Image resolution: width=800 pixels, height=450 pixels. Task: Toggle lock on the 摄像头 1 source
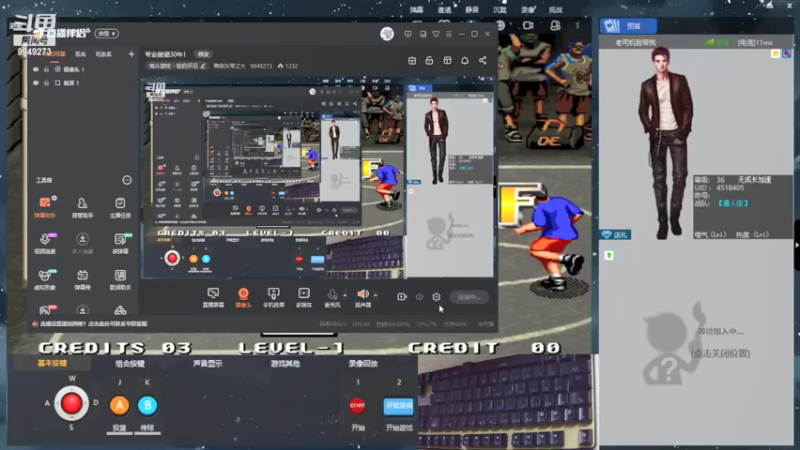point(46,69)
